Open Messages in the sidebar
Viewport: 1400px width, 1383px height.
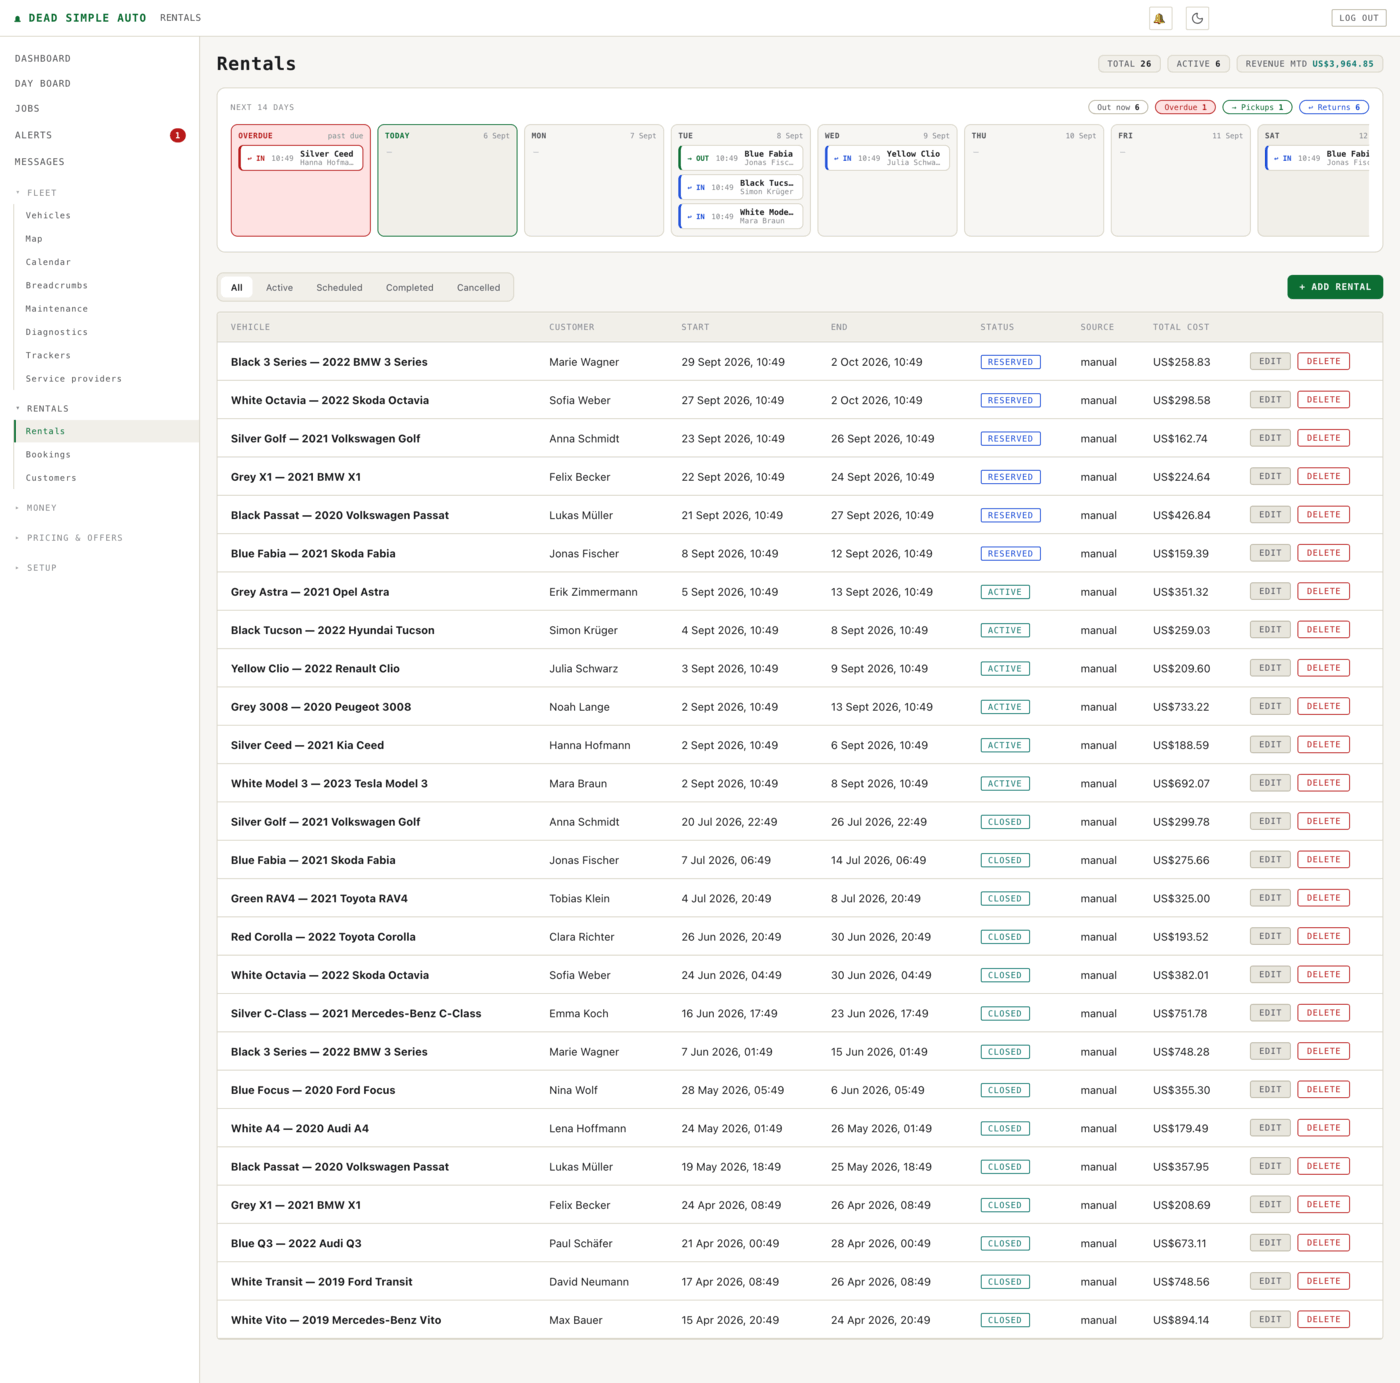(x=39, y=162)
